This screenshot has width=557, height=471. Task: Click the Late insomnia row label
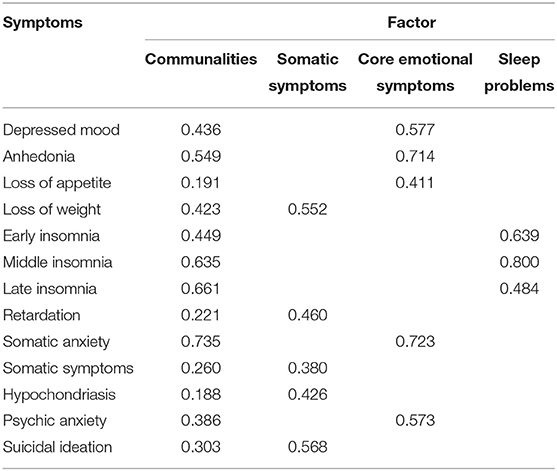tap(50, 288)
